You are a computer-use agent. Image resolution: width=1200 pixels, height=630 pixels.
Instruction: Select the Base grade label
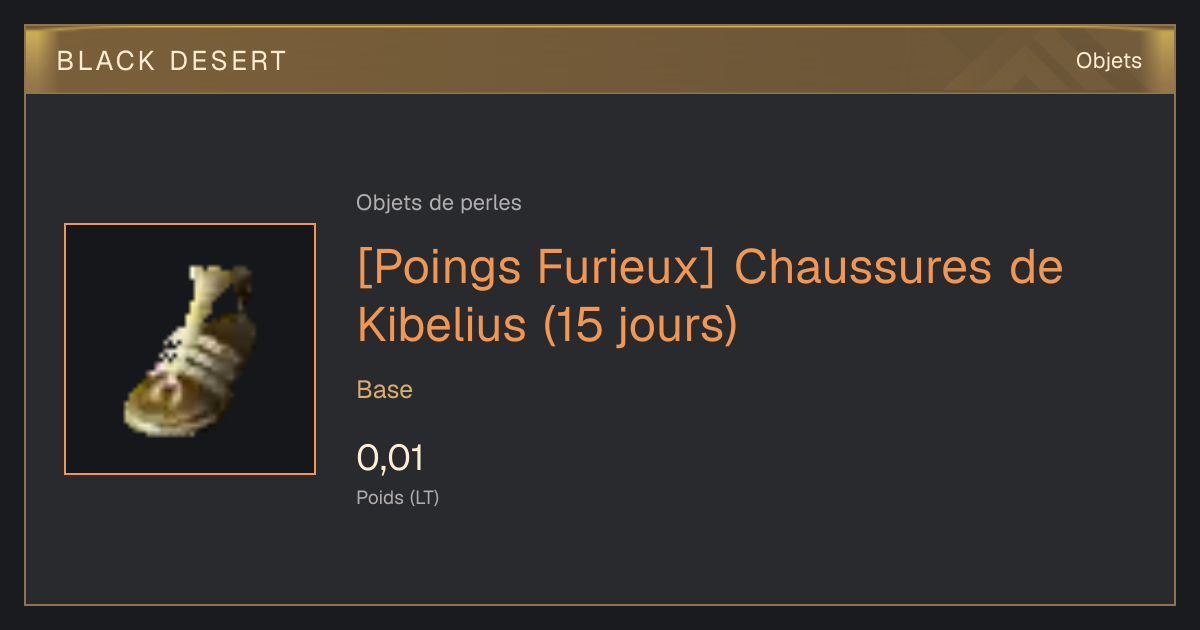tap(385, 390)
